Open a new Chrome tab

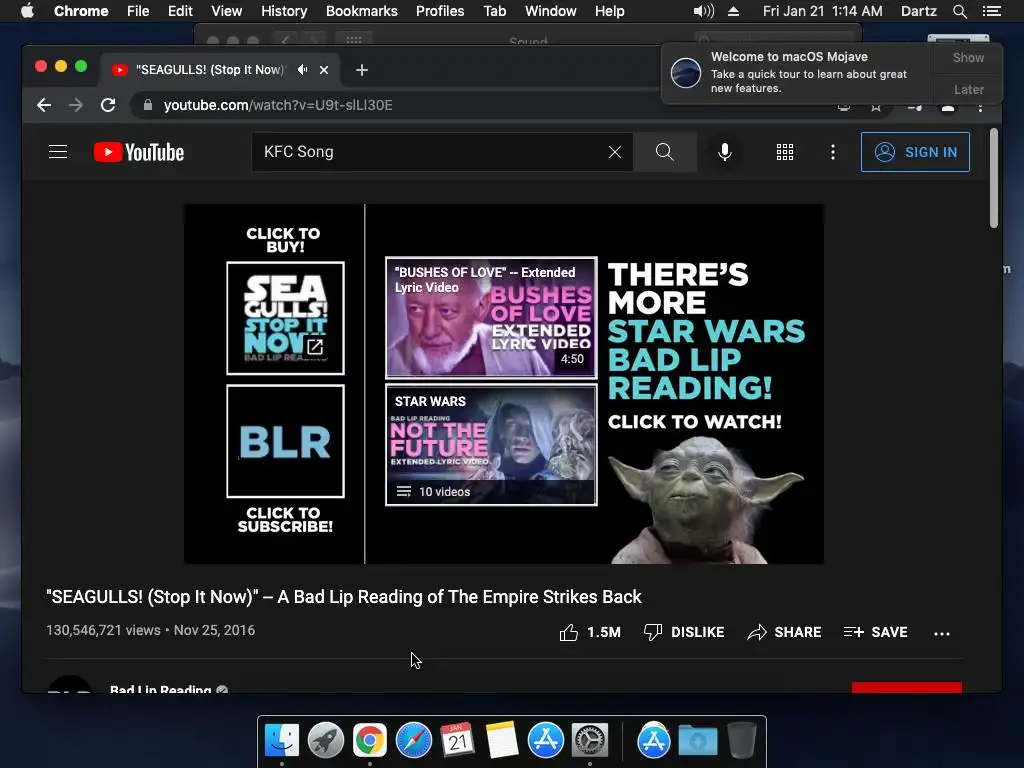(362, 70)
